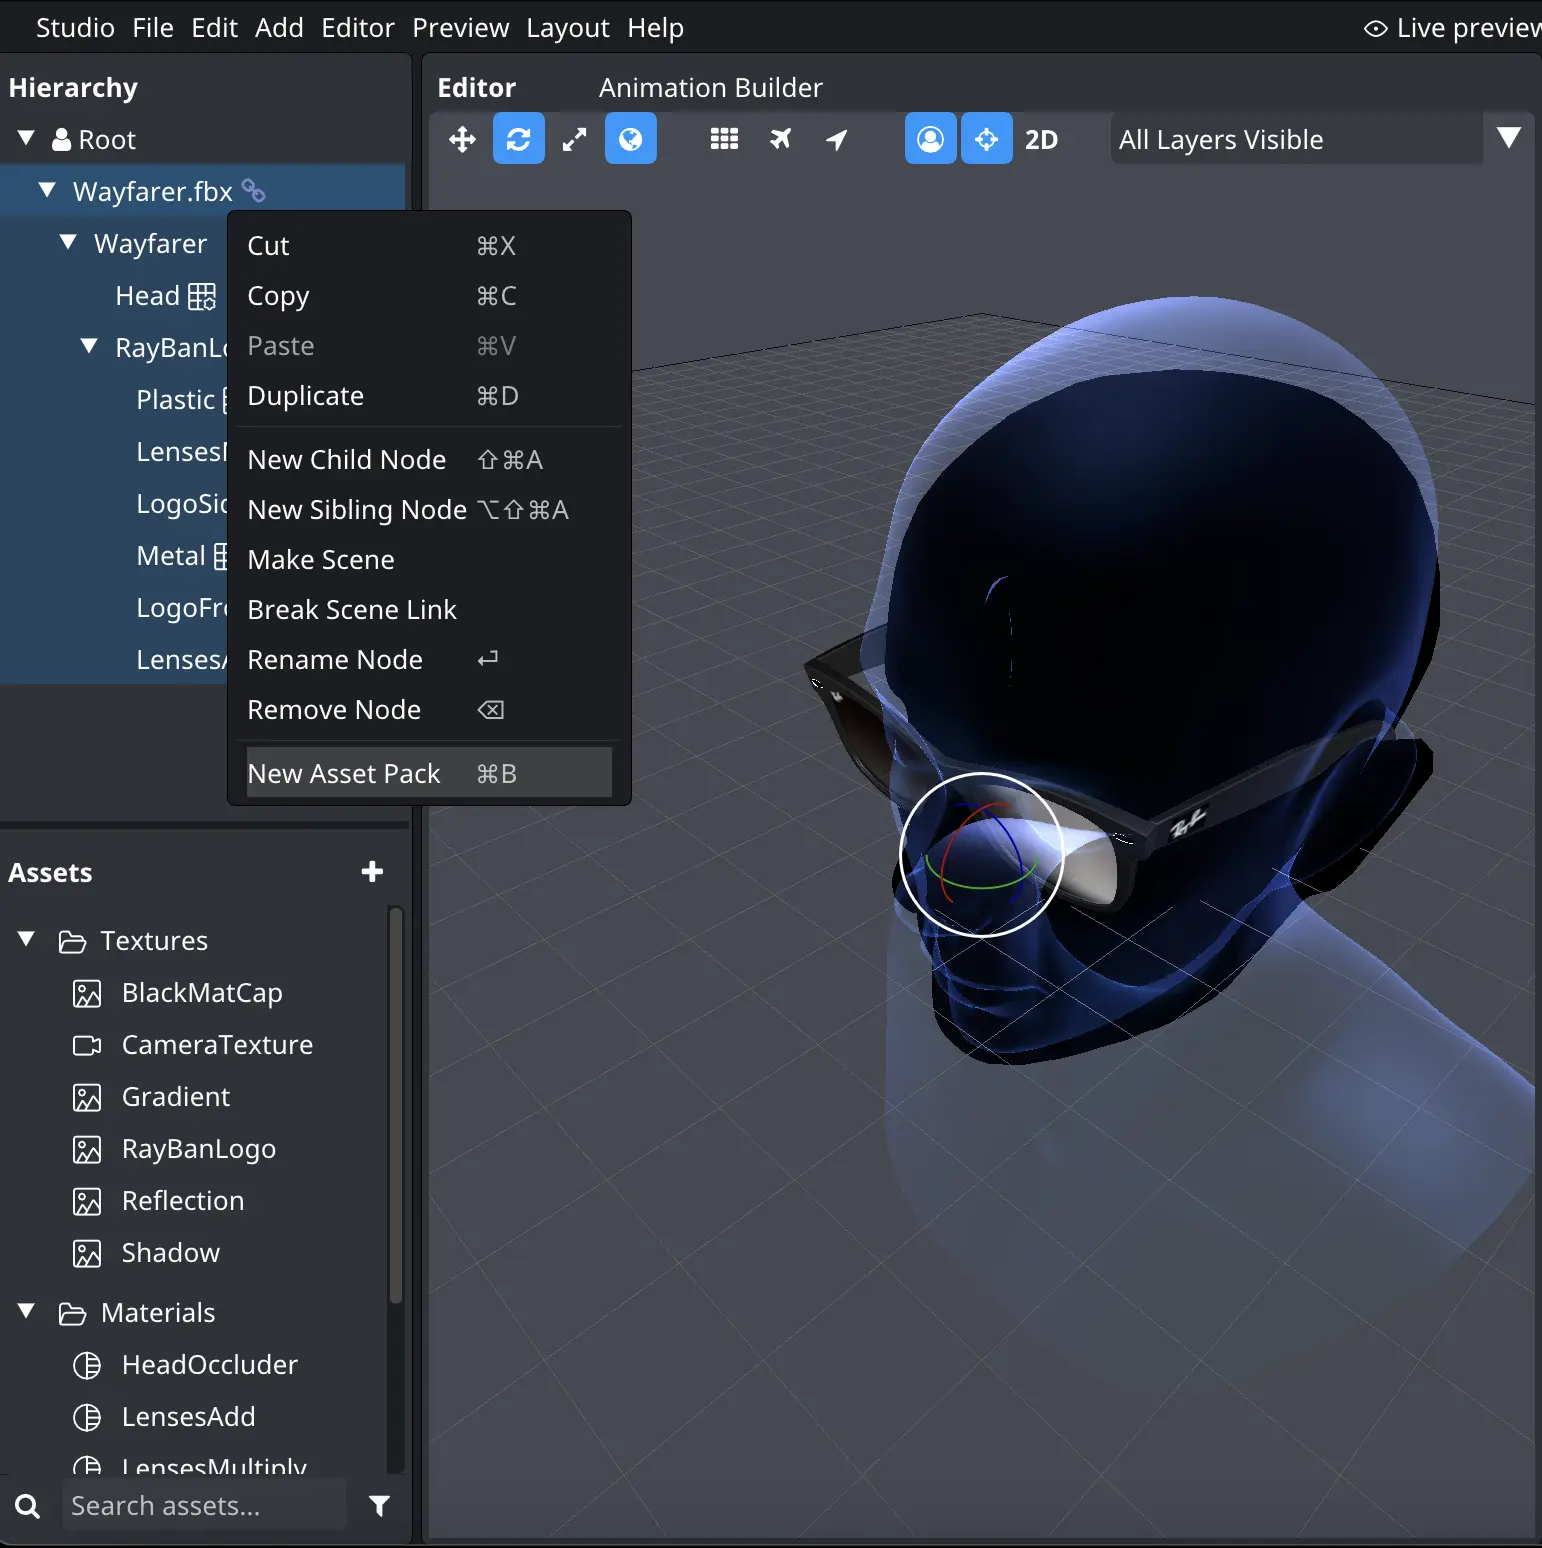Click the Shadow texture image icon
This screenshot has height=1548, width=1542.
87,1253
